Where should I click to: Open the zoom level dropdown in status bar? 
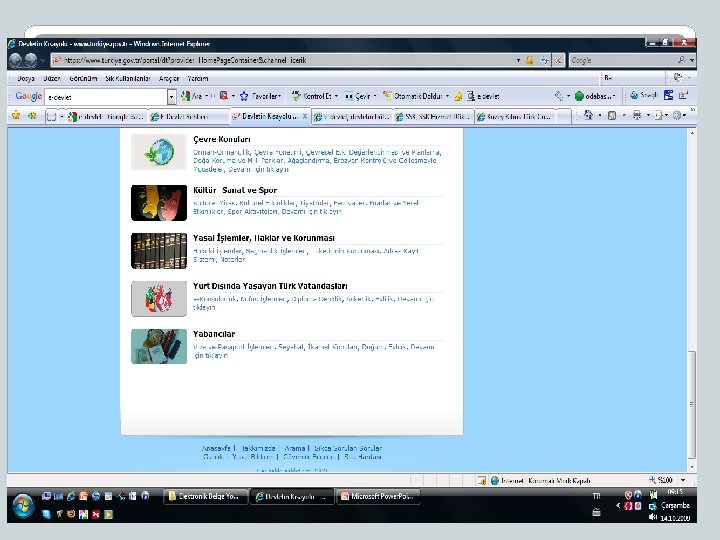tap(683, 480)
